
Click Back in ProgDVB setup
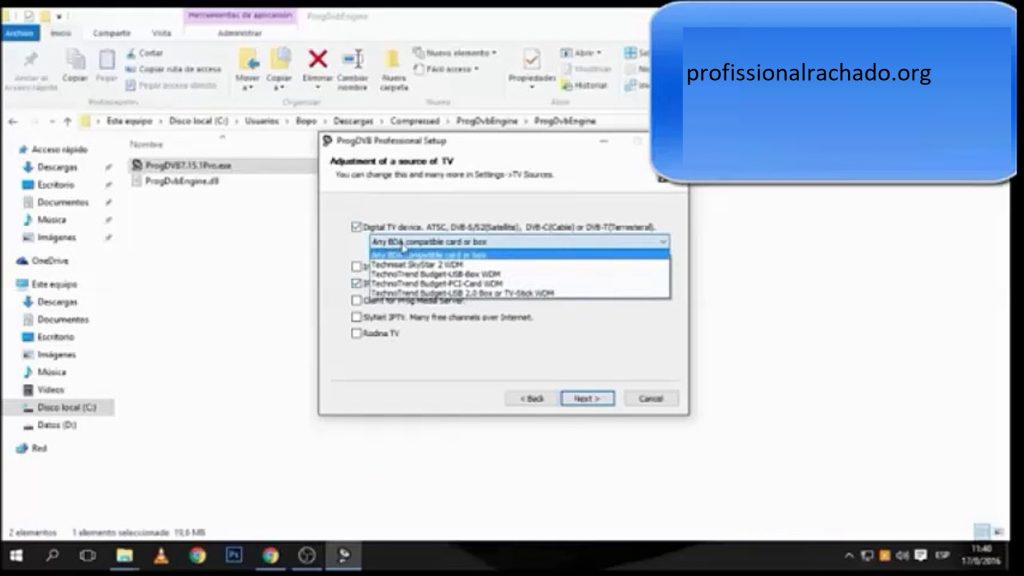coord(532,398)
